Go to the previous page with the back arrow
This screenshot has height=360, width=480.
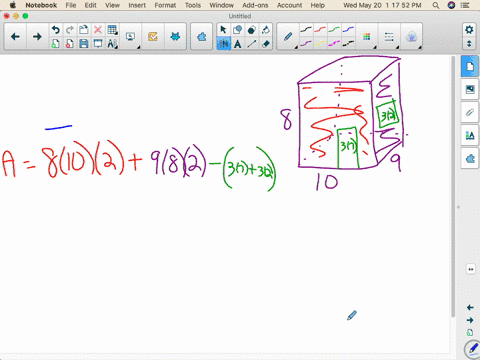[15, 37]
